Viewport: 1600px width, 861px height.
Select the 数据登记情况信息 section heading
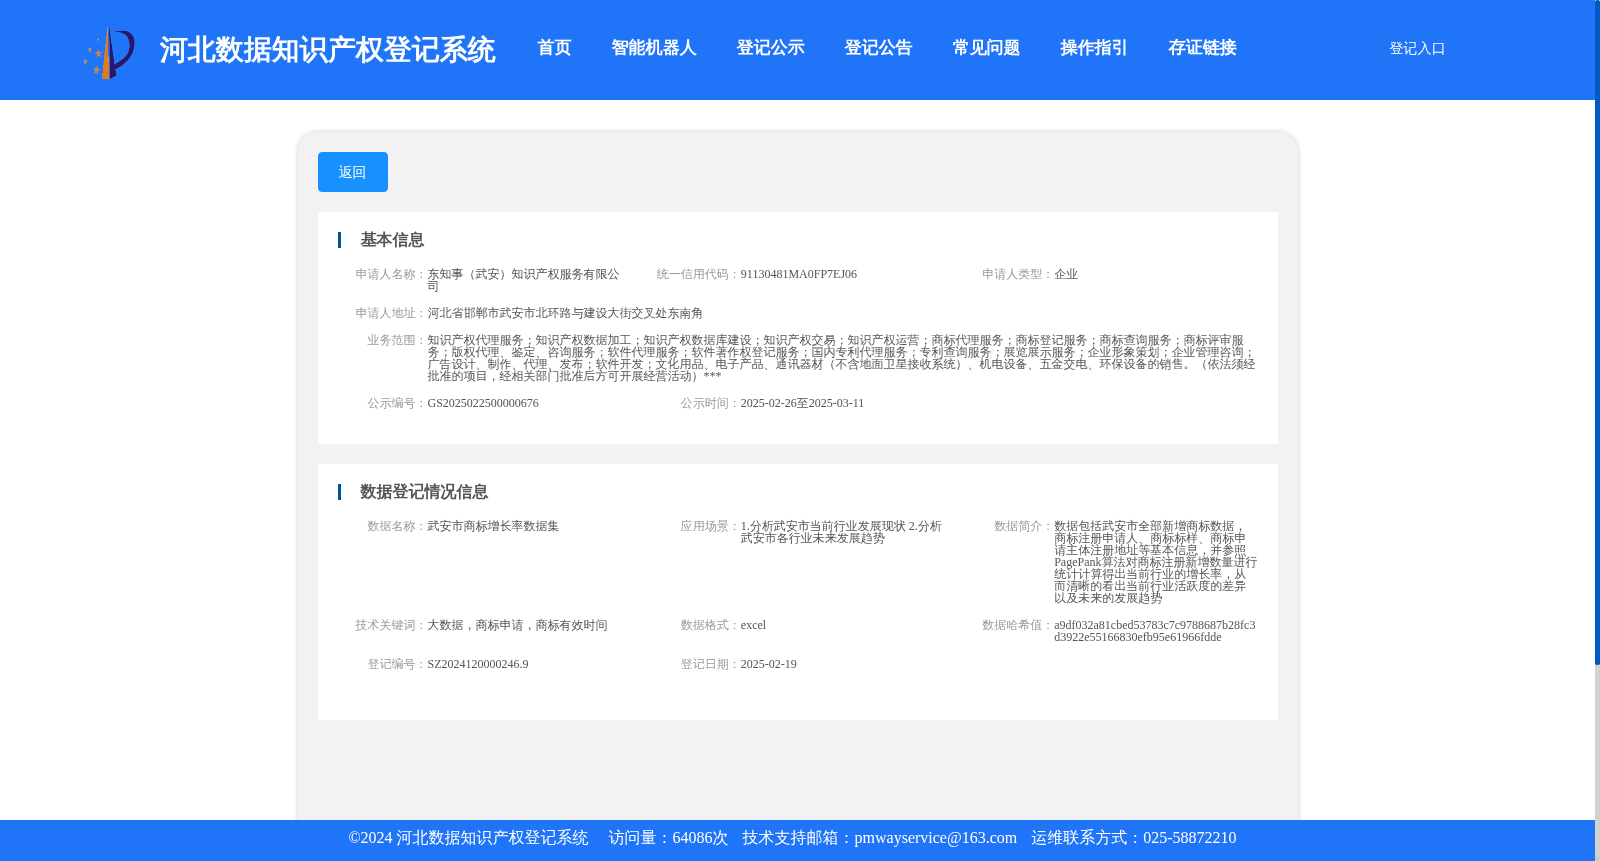click(x=424, y=492)
